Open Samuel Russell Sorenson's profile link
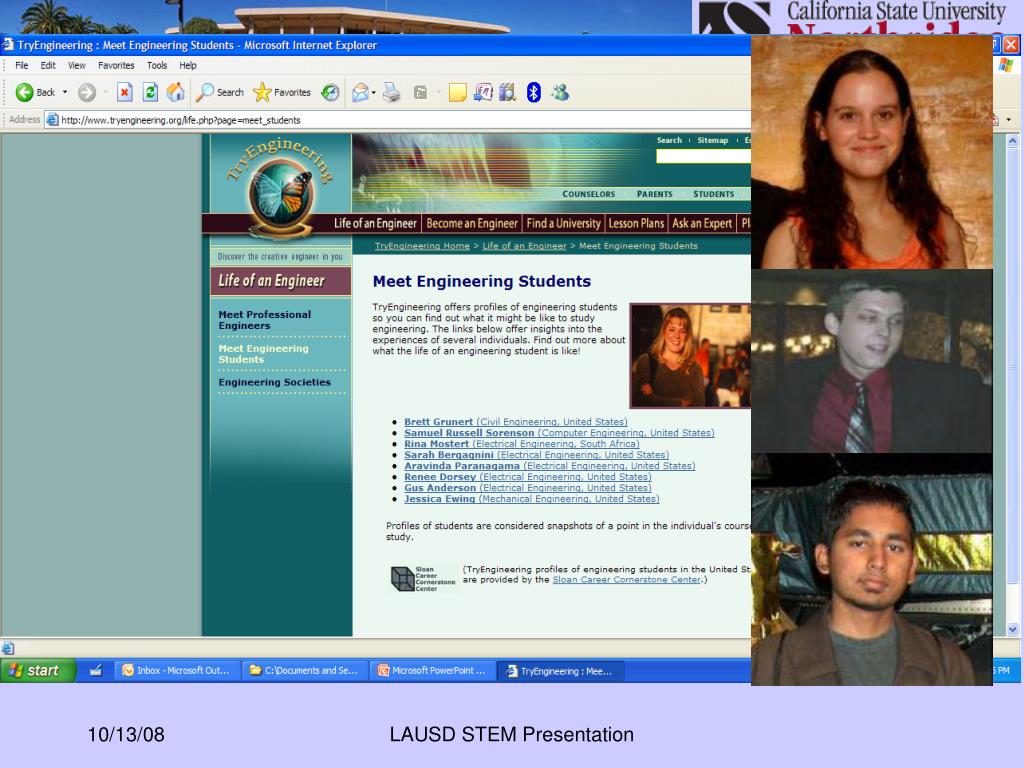Image resolution: width=1024 pixels, height=768 pixels. [x=559, y=433]
